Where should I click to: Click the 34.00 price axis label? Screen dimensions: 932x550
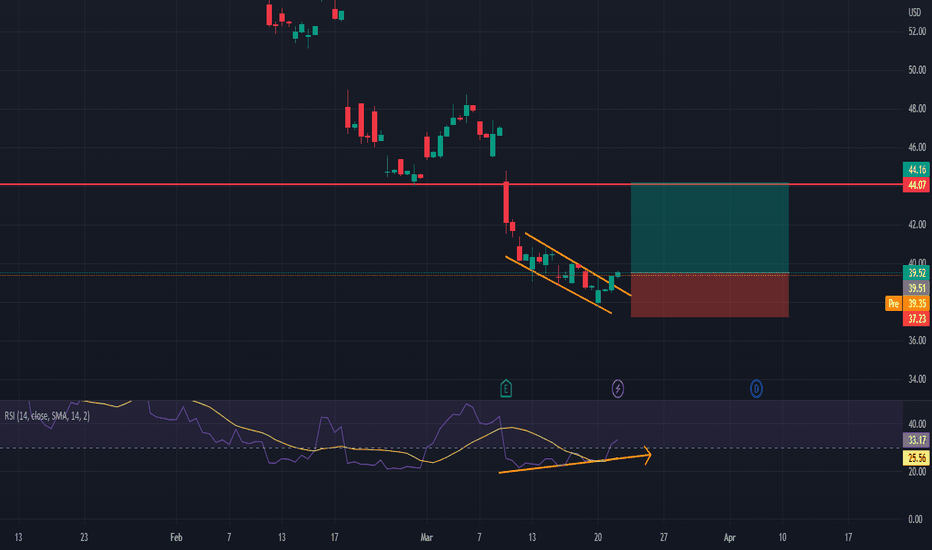tap(917, 379)
